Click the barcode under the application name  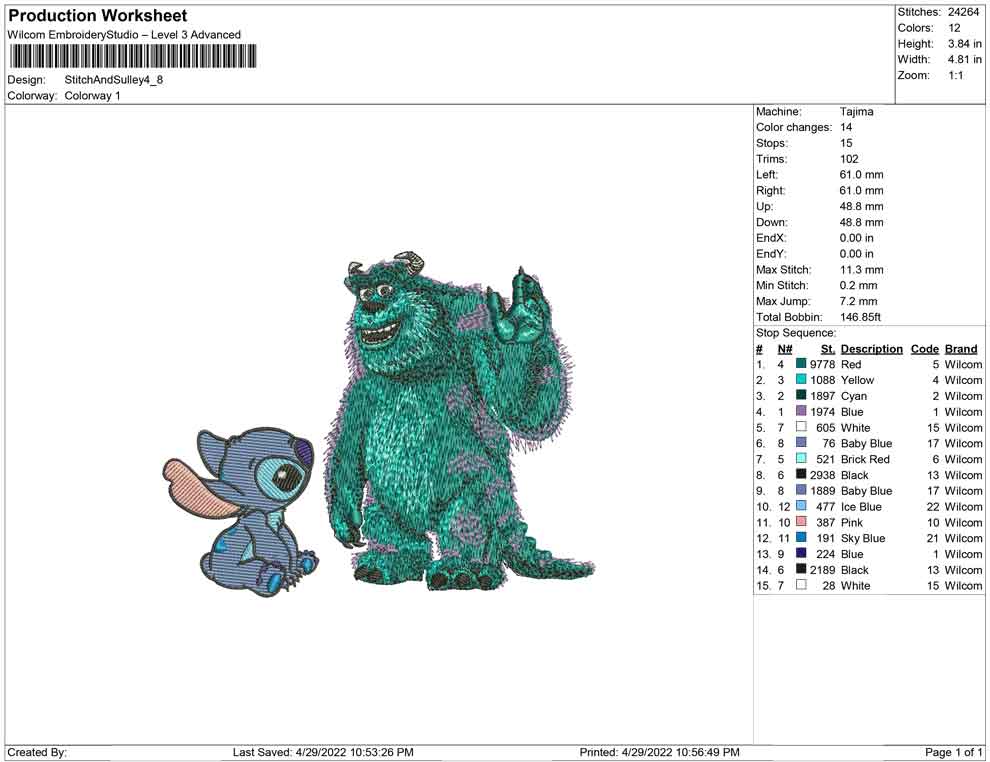point(133,56)
